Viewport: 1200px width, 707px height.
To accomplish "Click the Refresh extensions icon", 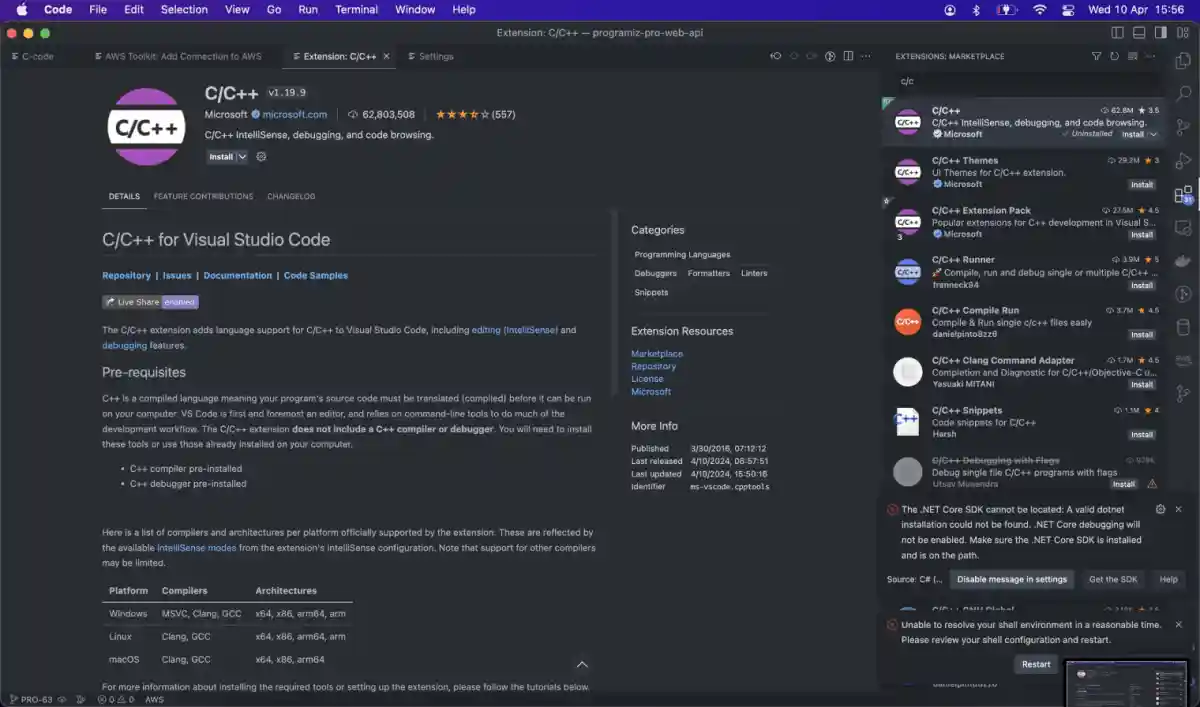I will tap(1113, 56).
